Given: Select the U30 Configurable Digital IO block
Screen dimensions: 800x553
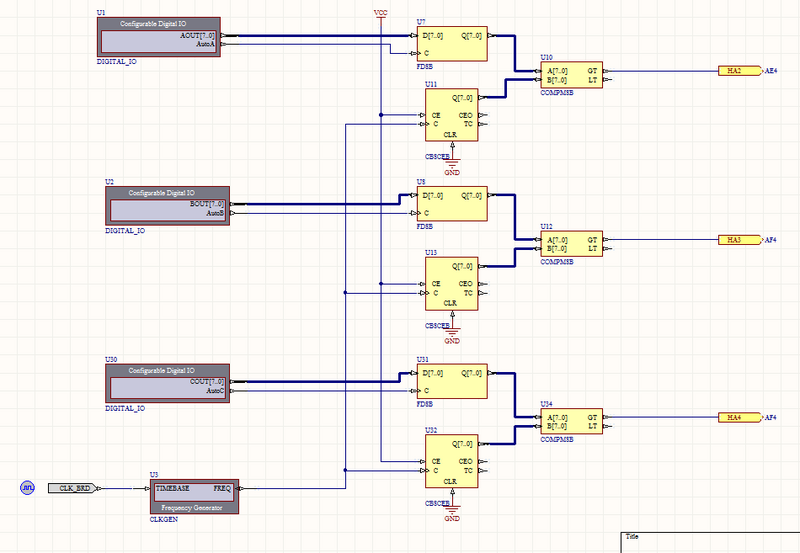Looking at the screenshot, I should (167, 384).
